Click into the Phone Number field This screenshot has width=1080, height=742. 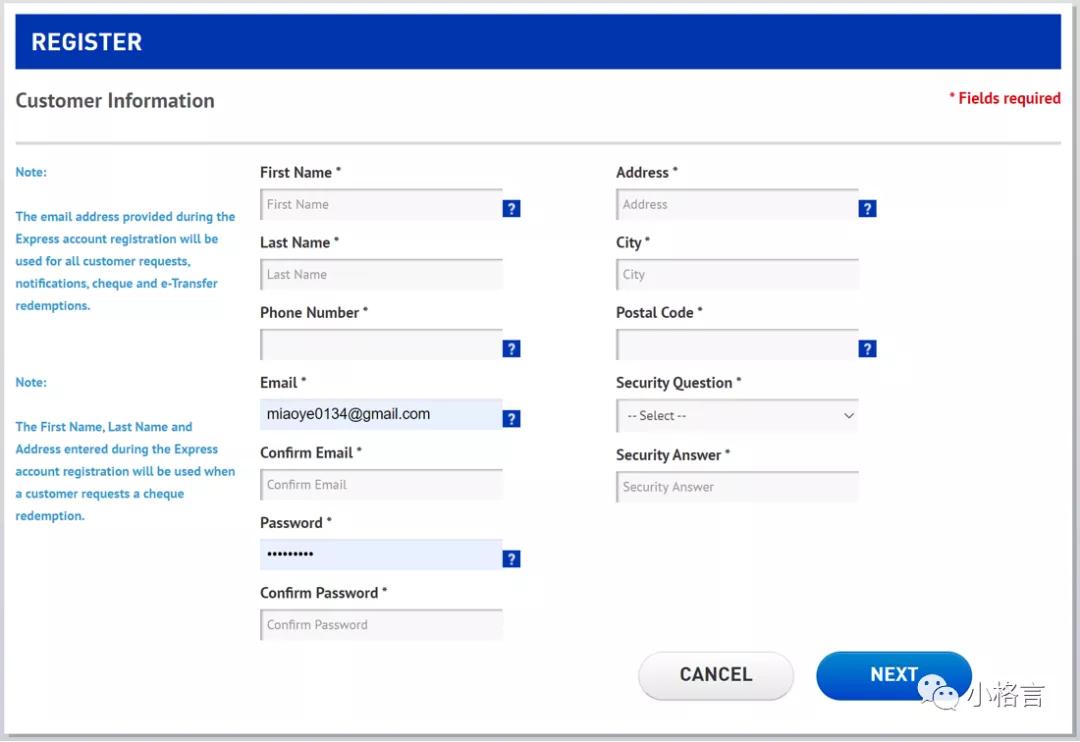click(x=381, y=345)
